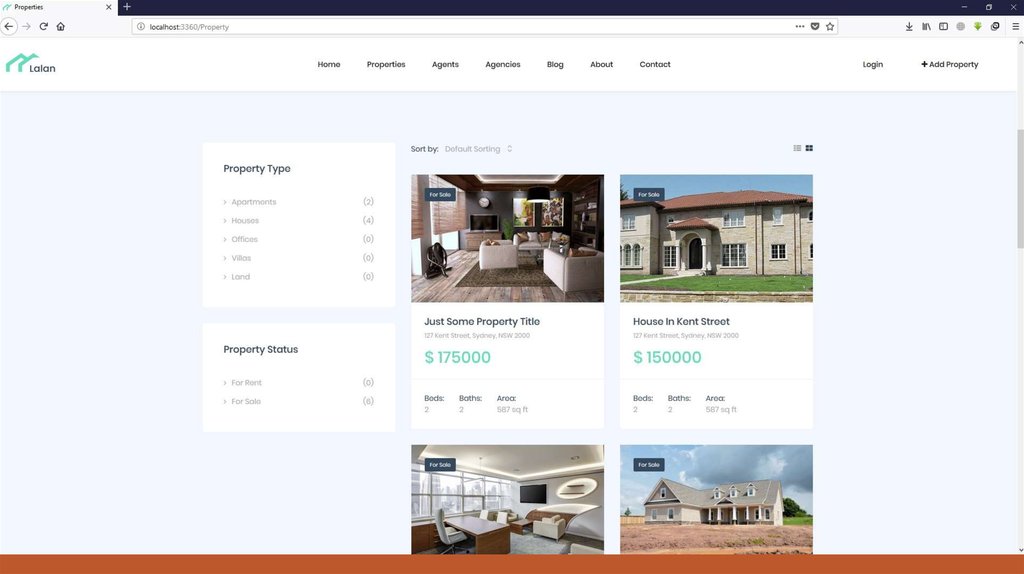Click the extension icon left of the menu
The height and width of the screenshot is (574, 1024).
pos(995,27)
